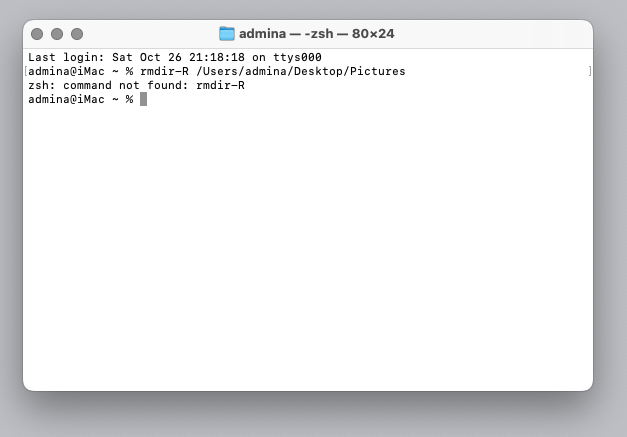Click the "admina — -zsh — 80×24" window title
Viewport: 627px width, 437px height.
pos(316,34)
